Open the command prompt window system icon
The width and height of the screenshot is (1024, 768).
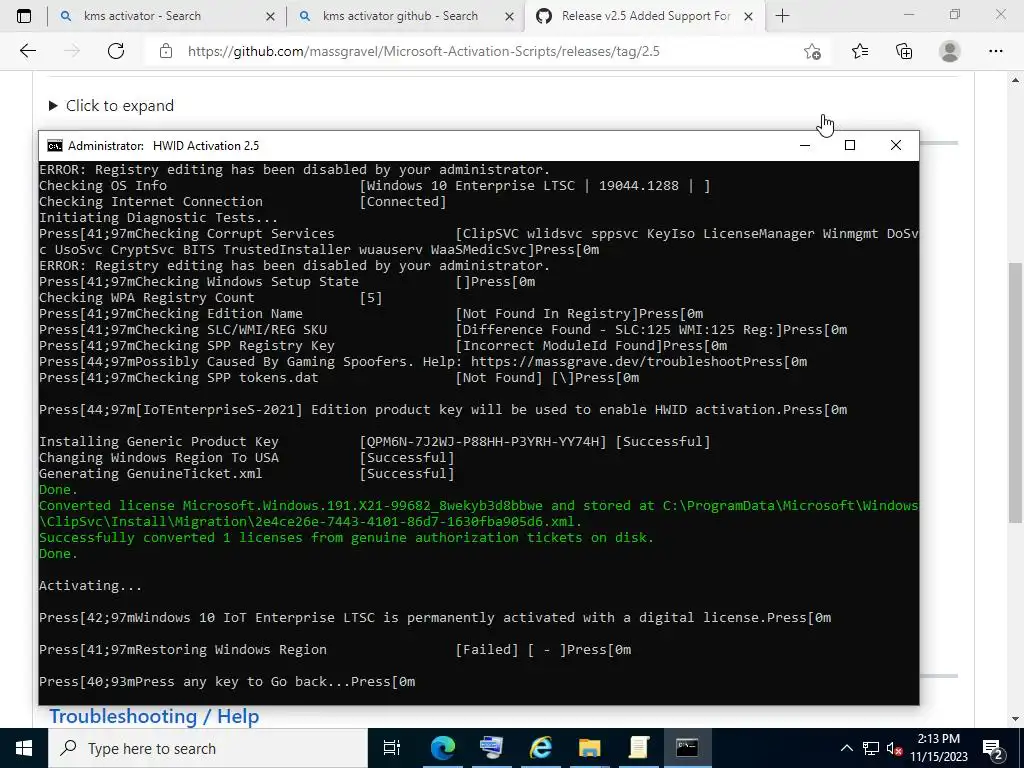point(55,146)
